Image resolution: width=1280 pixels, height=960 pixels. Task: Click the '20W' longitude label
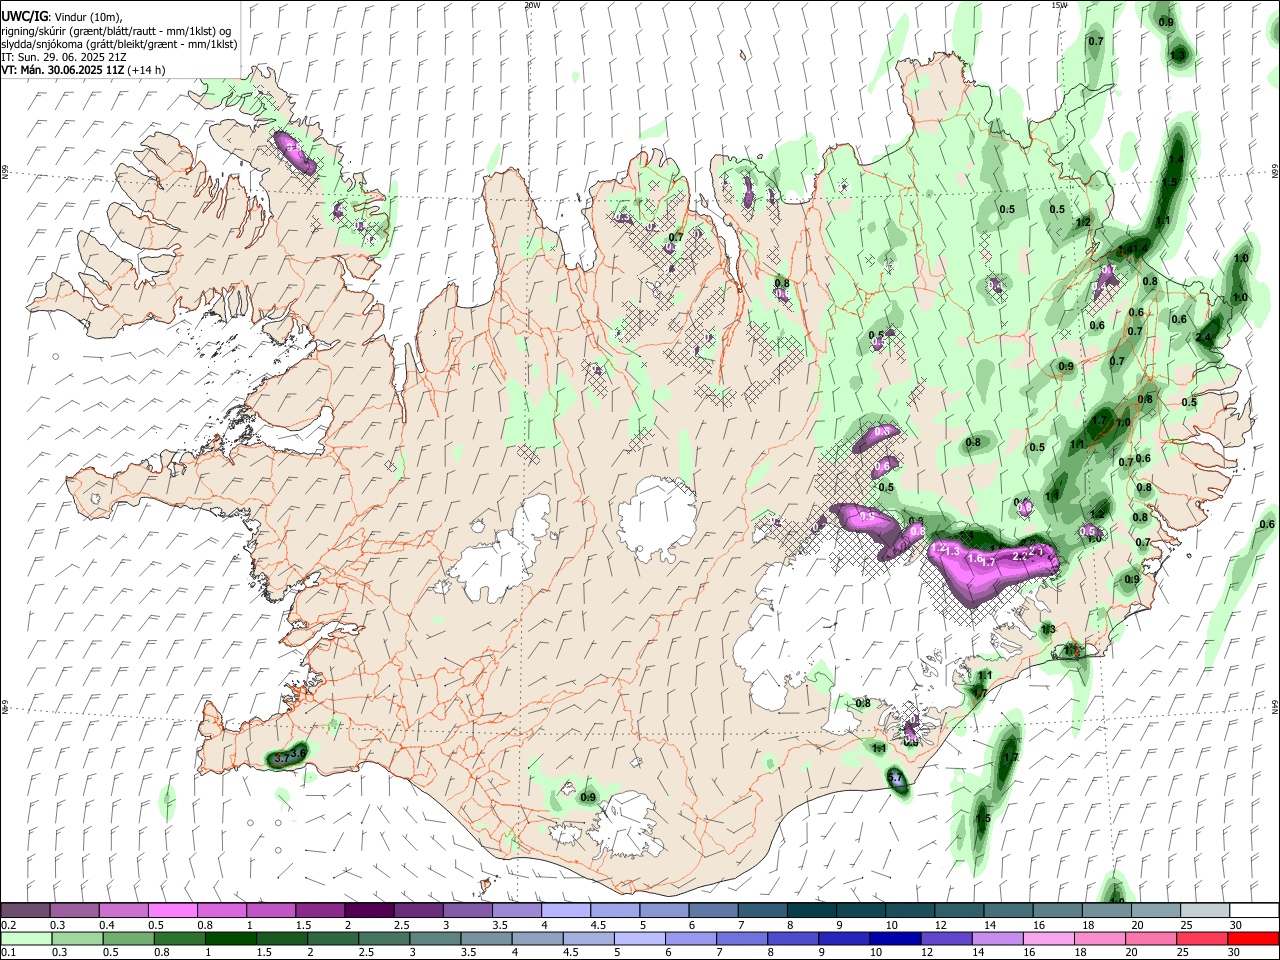coord(532,5)
